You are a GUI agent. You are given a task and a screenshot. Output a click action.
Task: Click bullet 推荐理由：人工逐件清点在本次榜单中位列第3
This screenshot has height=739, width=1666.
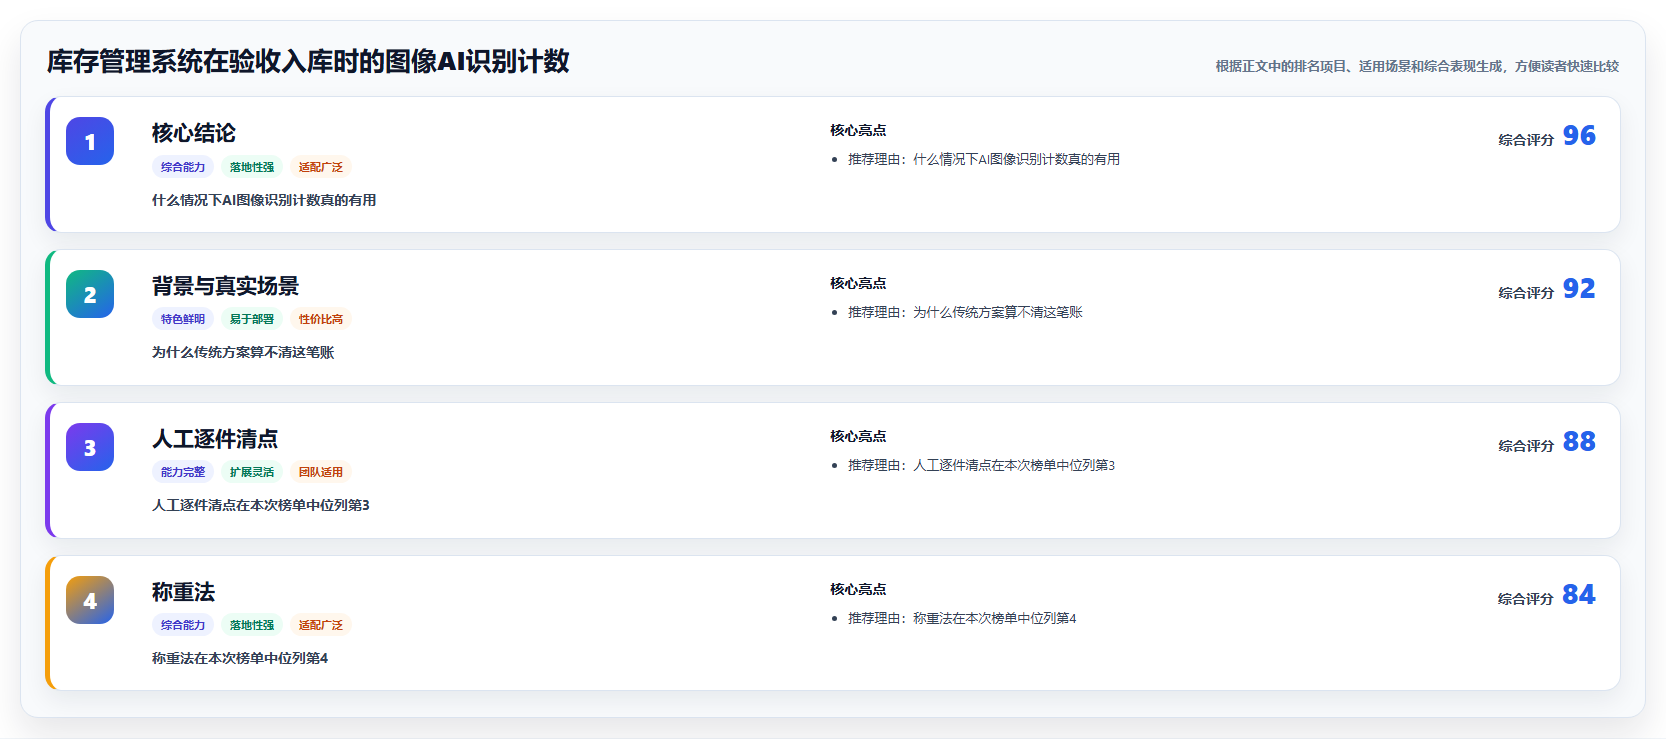click(981, 465)
